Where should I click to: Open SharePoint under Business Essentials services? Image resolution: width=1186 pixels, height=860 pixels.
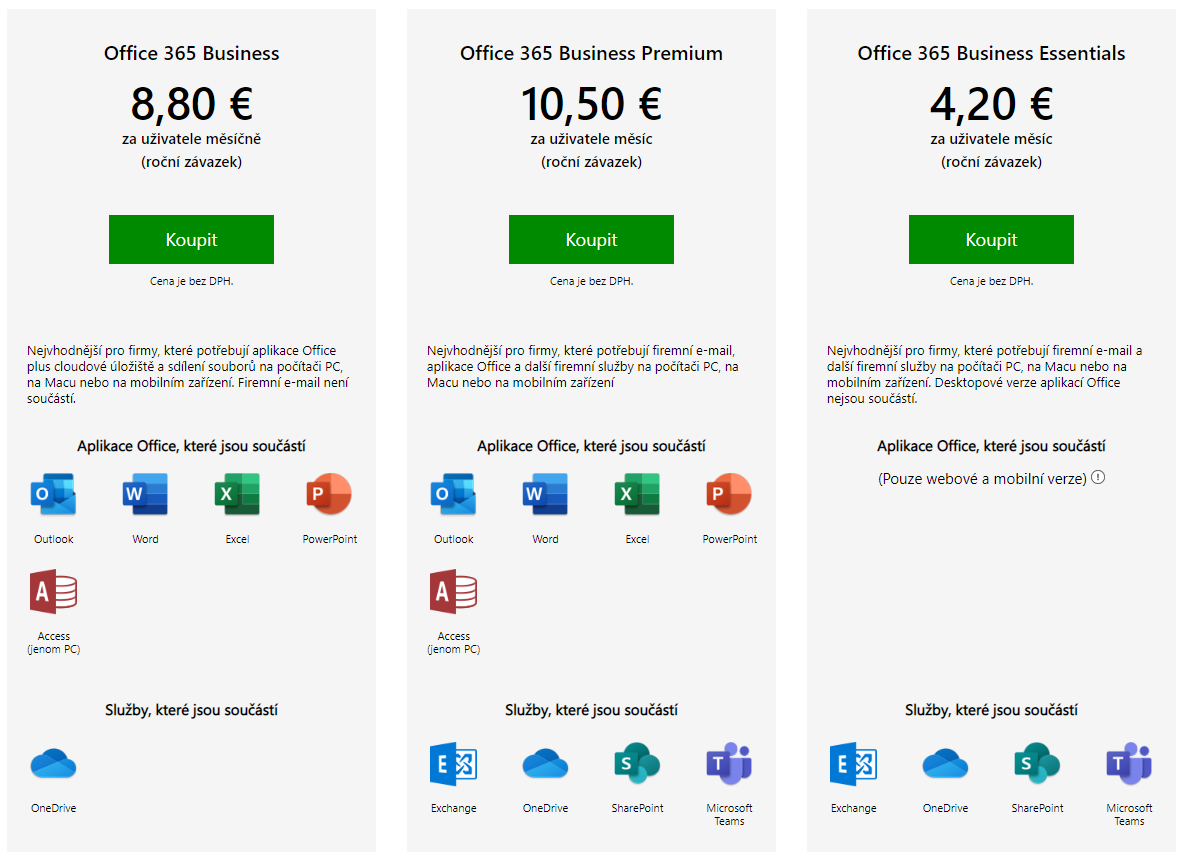tap(1037, 763)
